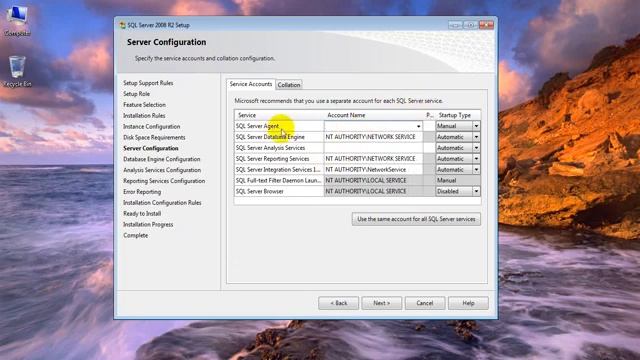Click the SQL Server Setup title bar icon
This screenshot has height=360, width=640.
click(x=122, y=25)
